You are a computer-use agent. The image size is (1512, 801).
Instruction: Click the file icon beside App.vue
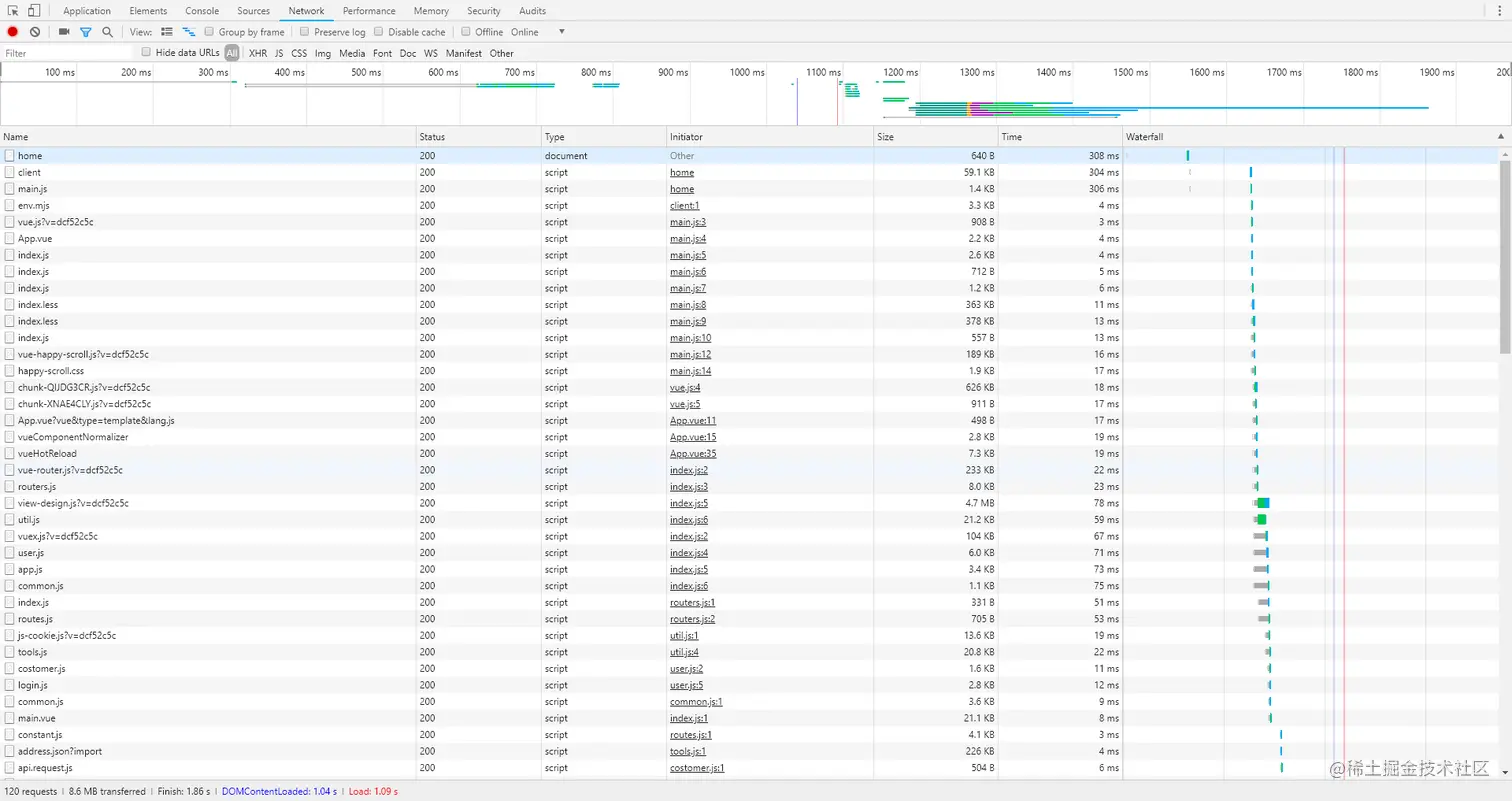point(9,239)
